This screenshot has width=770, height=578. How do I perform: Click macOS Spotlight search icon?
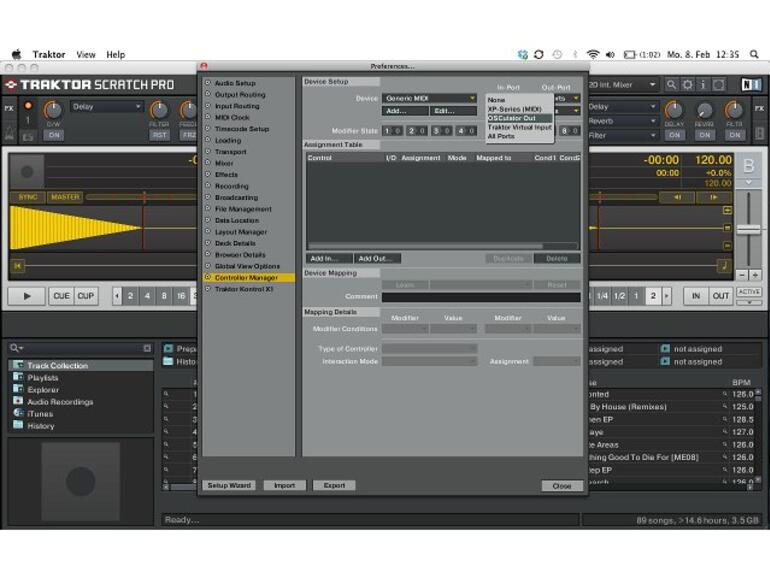coord(754,55)
